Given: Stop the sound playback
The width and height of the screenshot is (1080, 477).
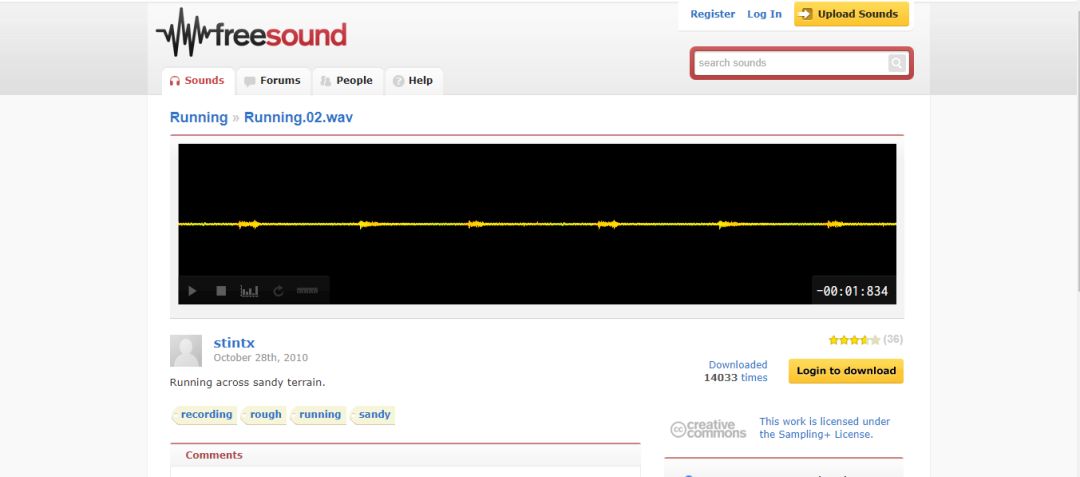Looking at the screenshot, I should (x=221, y=291).
